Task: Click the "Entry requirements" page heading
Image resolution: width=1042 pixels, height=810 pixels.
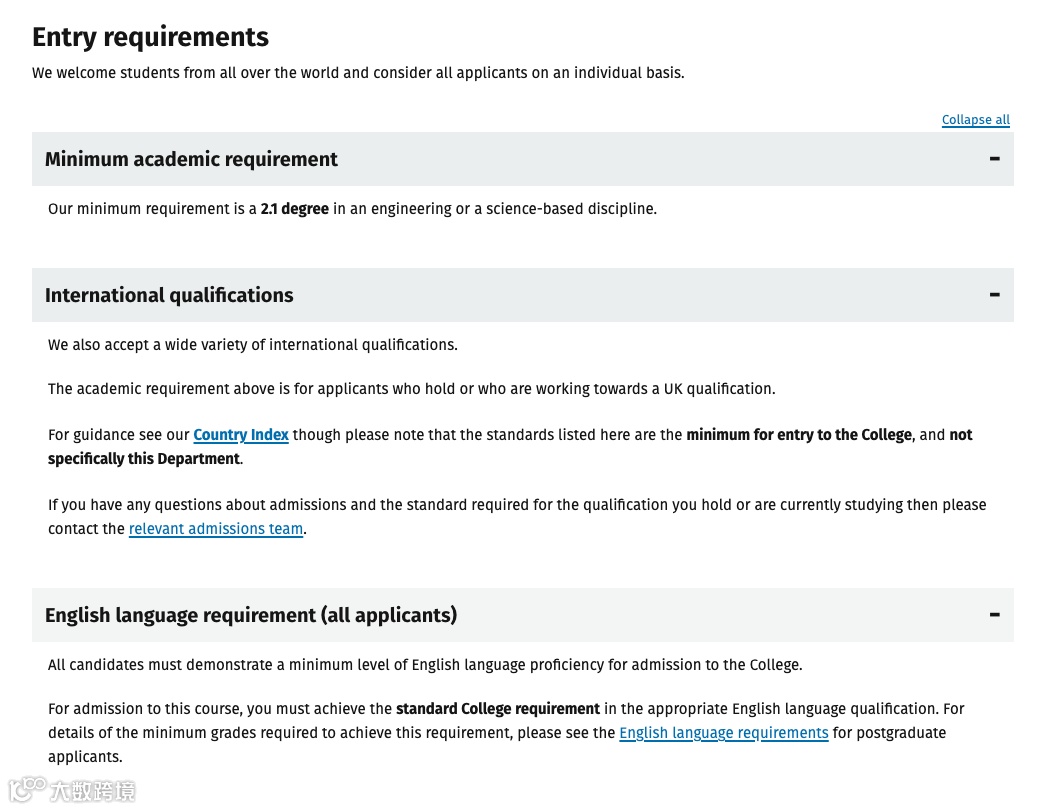Action: 150,37
